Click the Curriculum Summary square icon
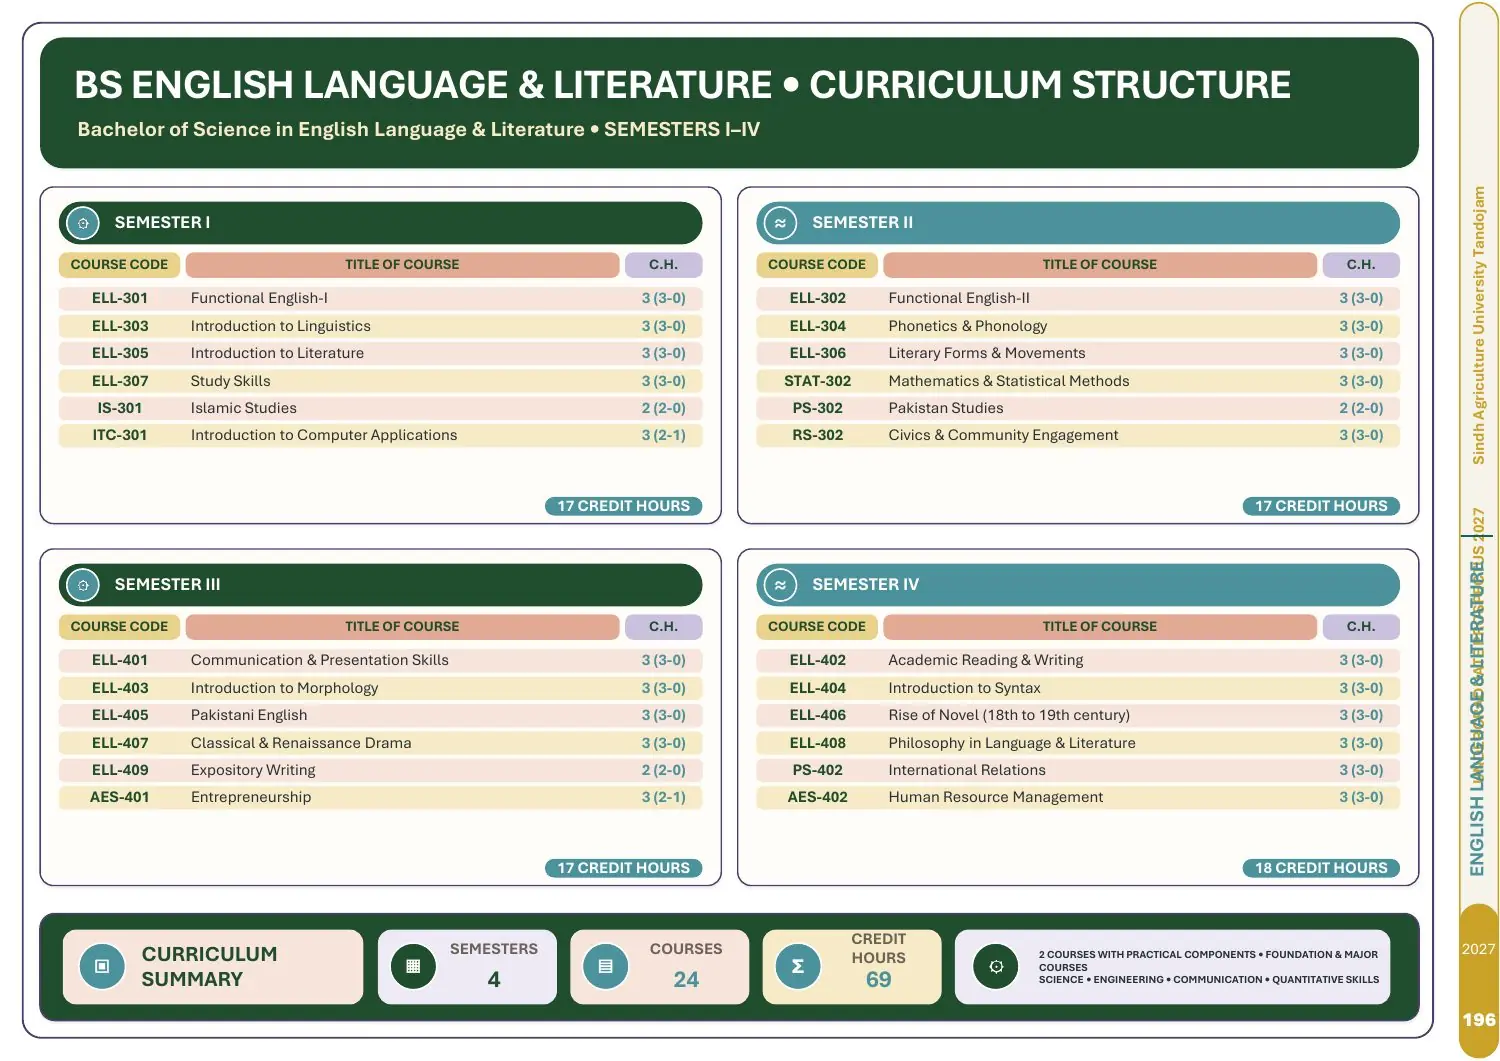 coord(101,967)
